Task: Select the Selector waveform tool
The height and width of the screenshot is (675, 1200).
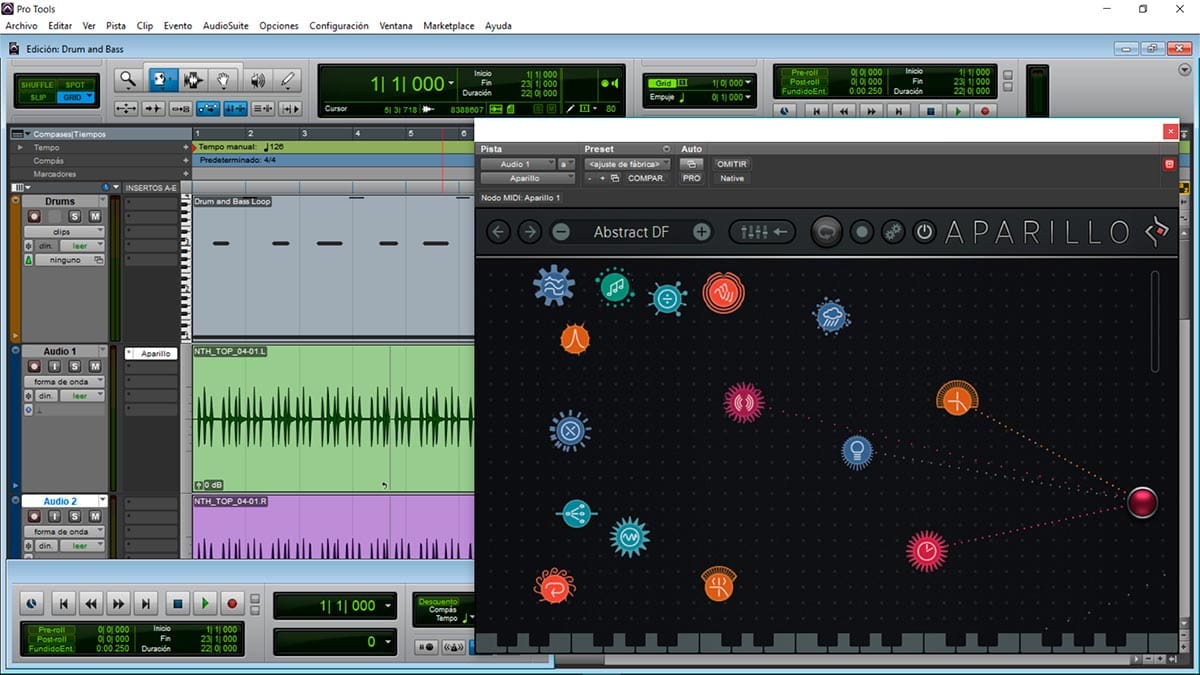Action: [193, 80]
